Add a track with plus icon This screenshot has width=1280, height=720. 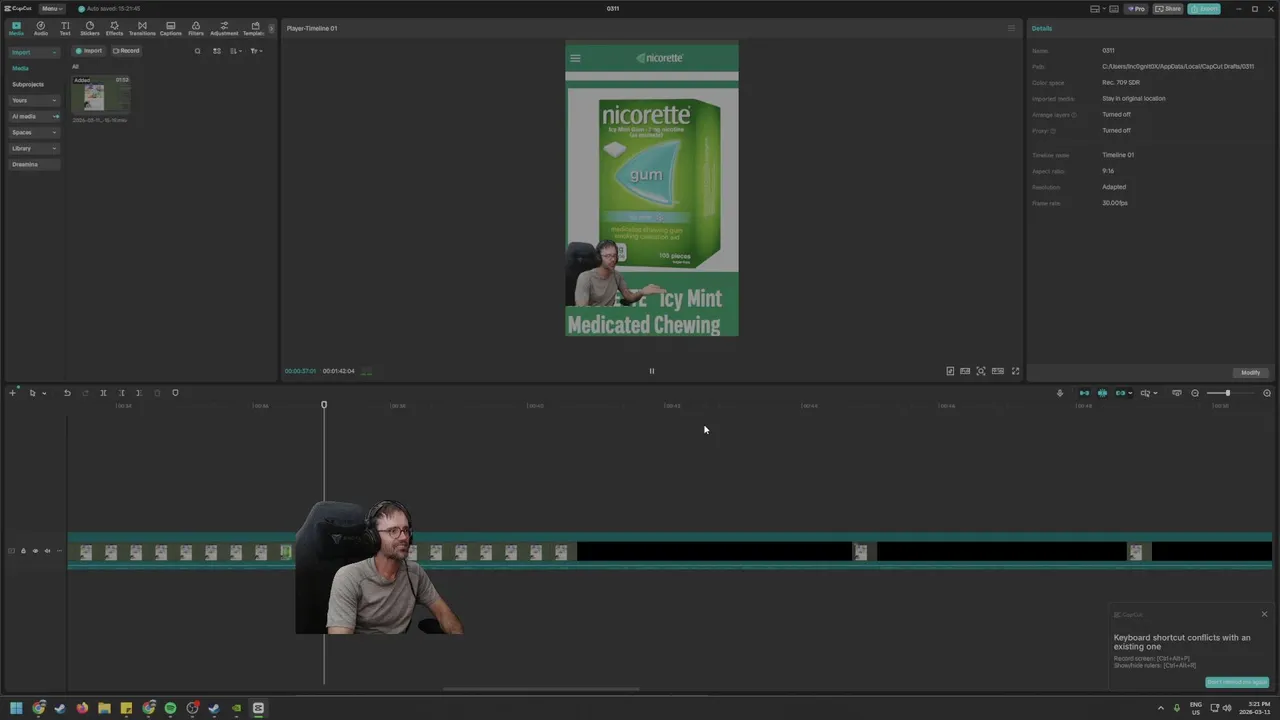click(13, 393)
